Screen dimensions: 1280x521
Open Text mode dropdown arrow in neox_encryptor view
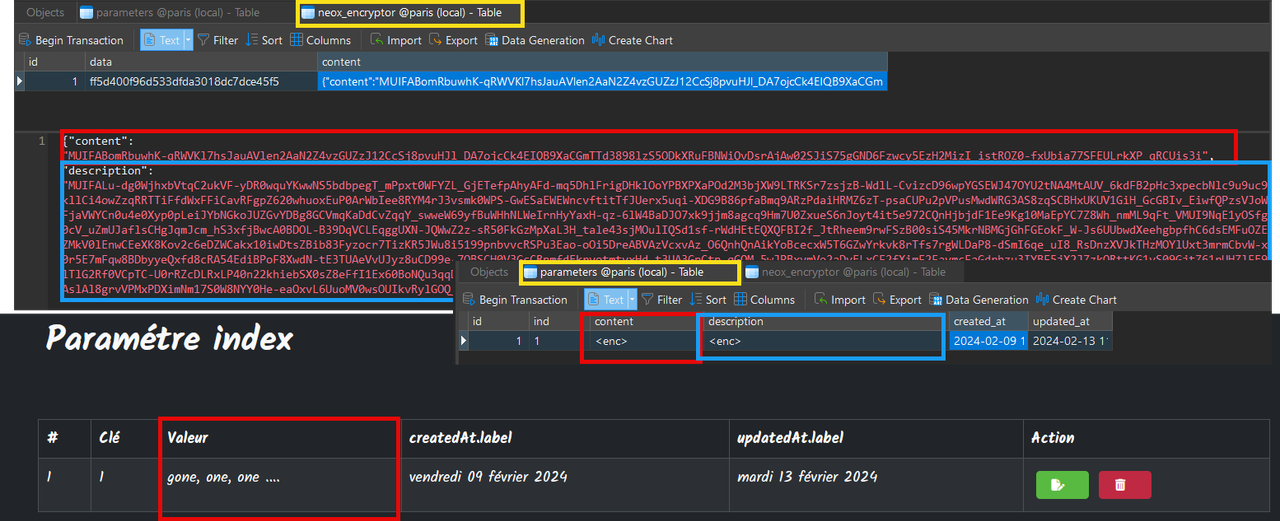pos(187,40)
